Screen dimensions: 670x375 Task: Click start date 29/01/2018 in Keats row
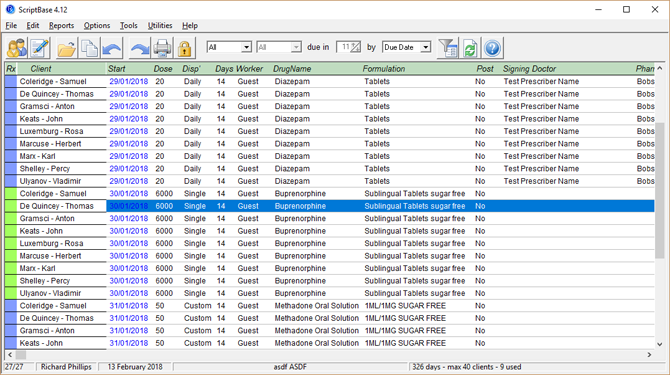[x=129, y=119]
